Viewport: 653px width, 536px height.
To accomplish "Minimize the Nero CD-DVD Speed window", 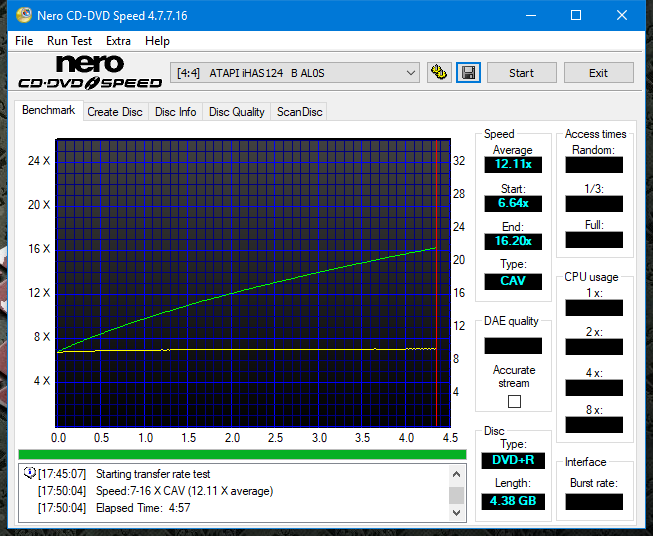I will coord(530,16).
